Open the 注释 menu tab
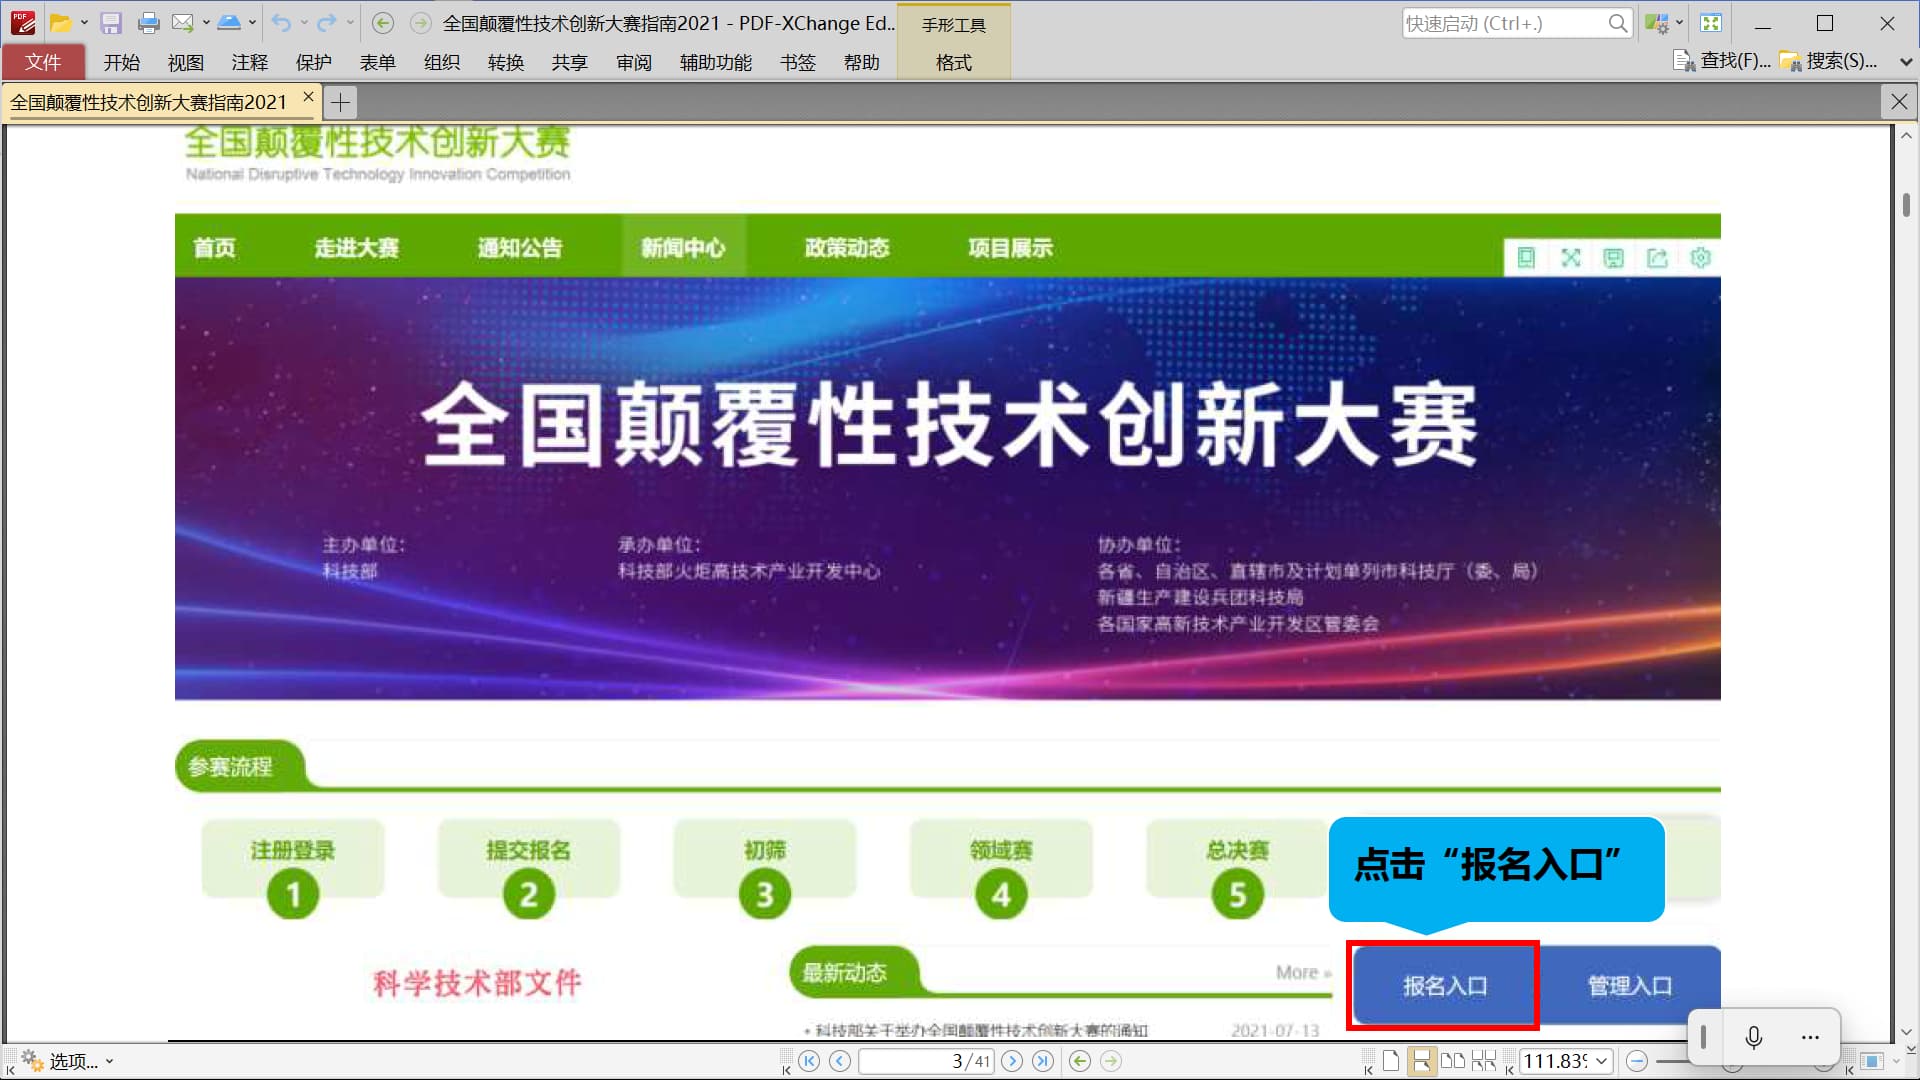Screen dimensions: 1920x1080 [x=249, y=62]
